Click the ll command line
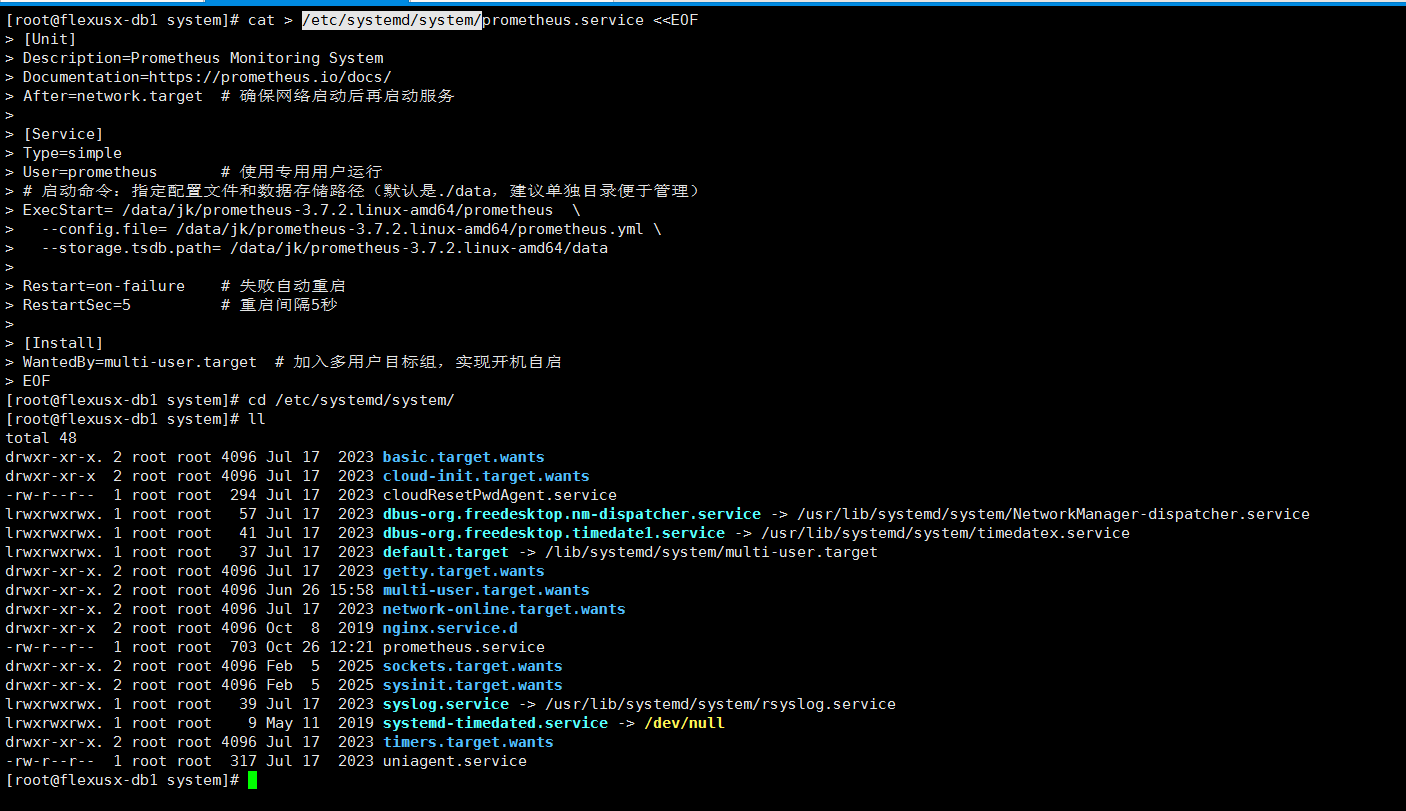1406x811 pixels. coord(256,419)
